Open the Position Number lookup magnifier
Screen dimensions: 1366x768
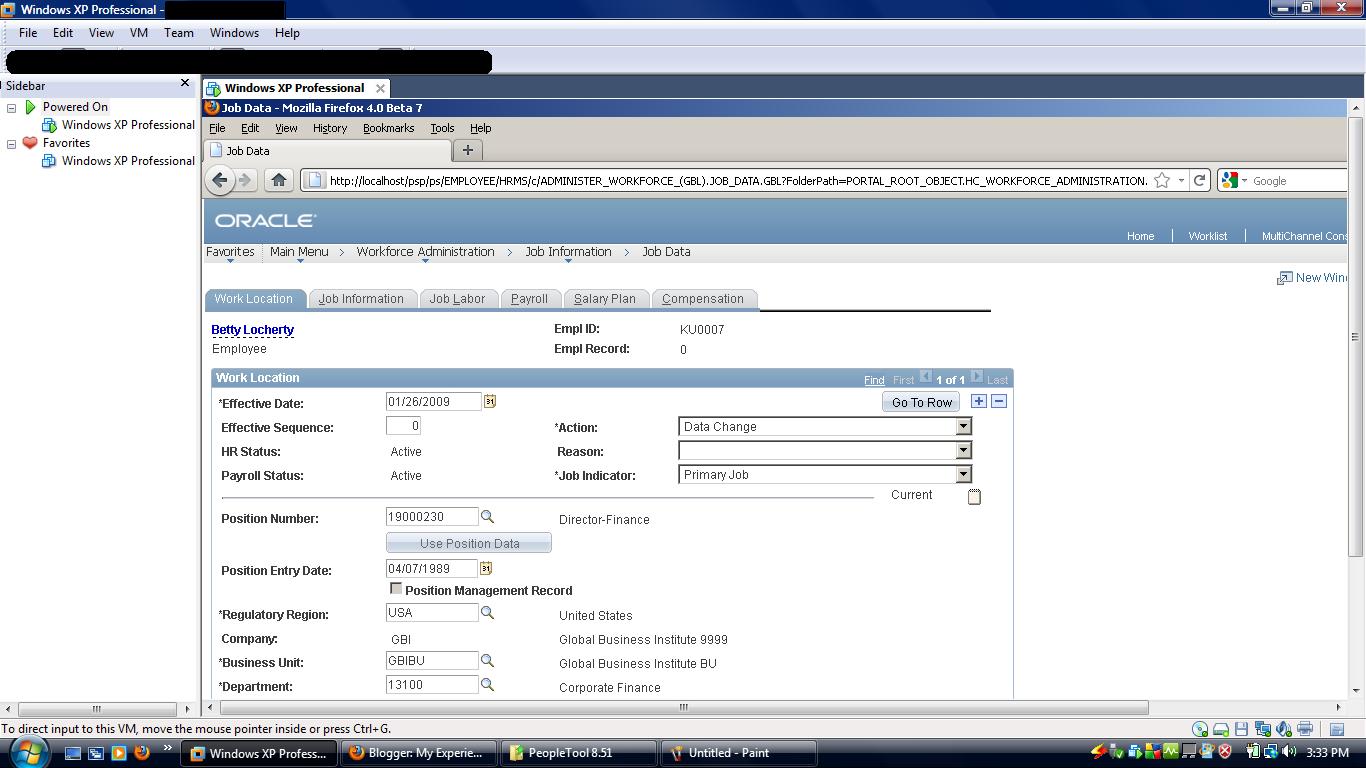(488, 517)
